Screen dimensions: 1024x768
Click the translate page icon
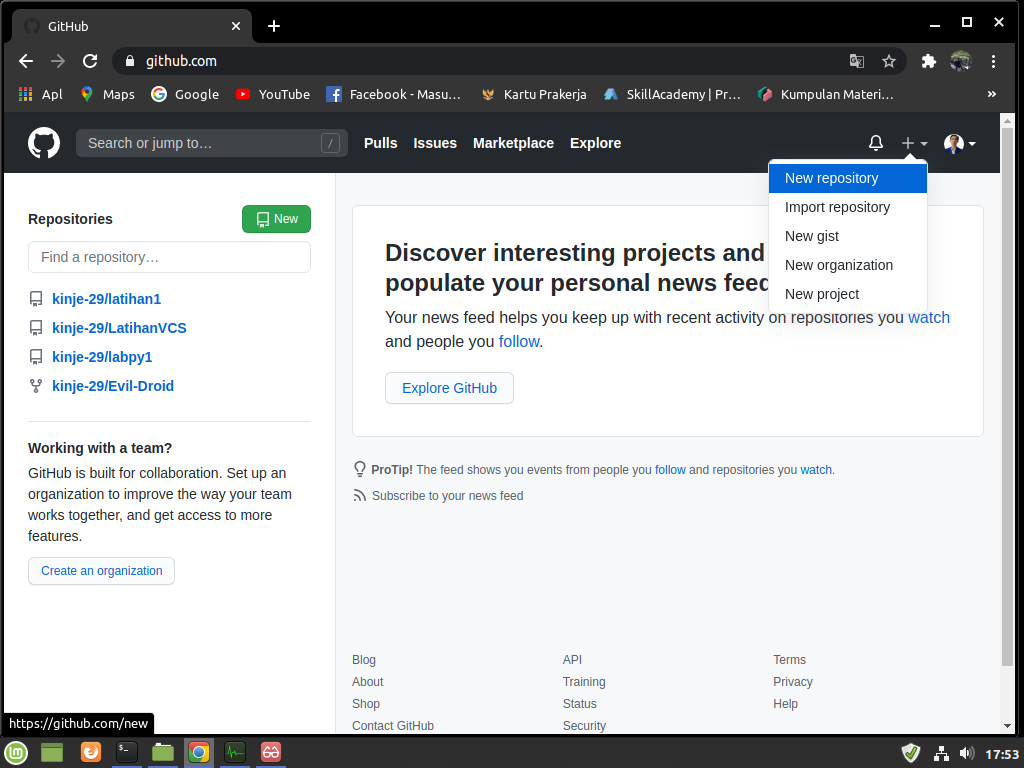[857, 61]
